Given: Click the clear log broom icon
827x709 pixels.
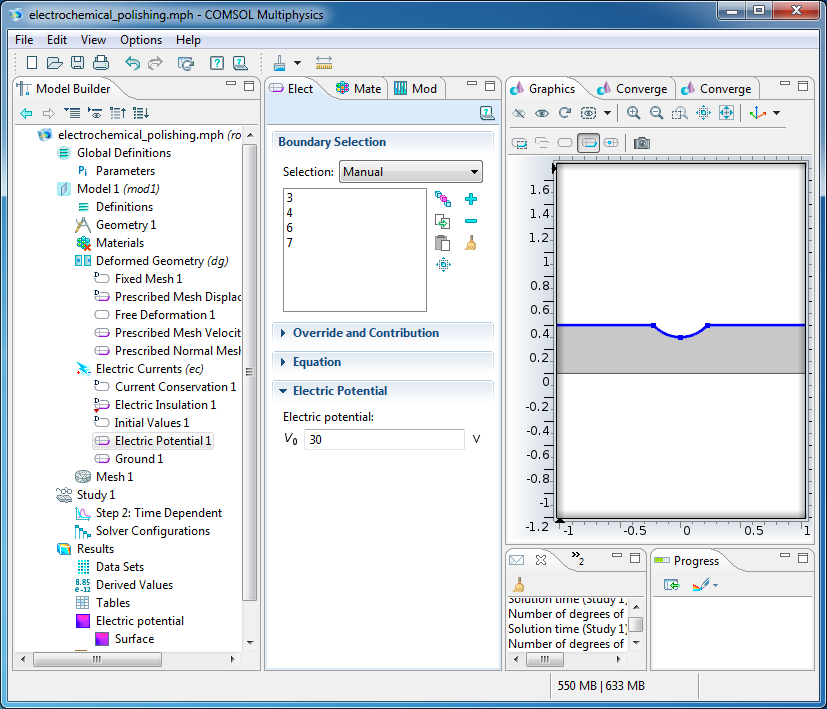Looking at the screenshot, I should pos(518,585).
